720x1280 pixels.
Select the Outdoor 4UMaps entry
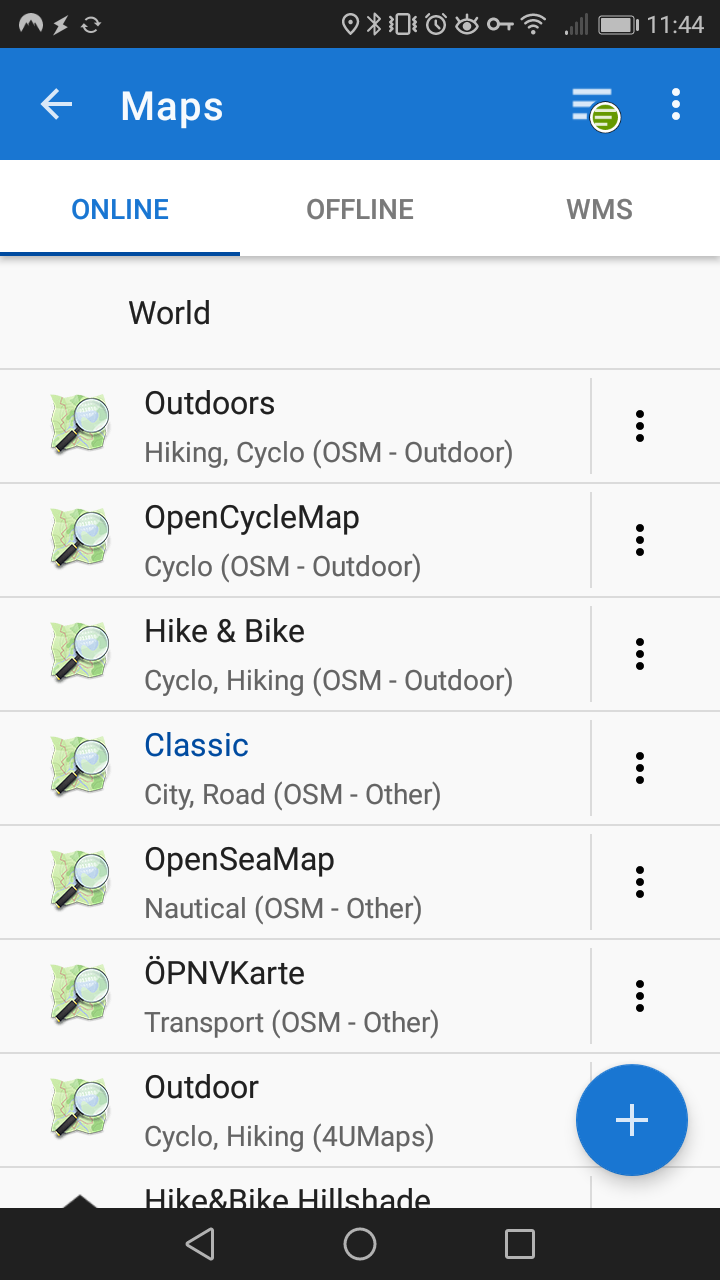point(289,1110)
